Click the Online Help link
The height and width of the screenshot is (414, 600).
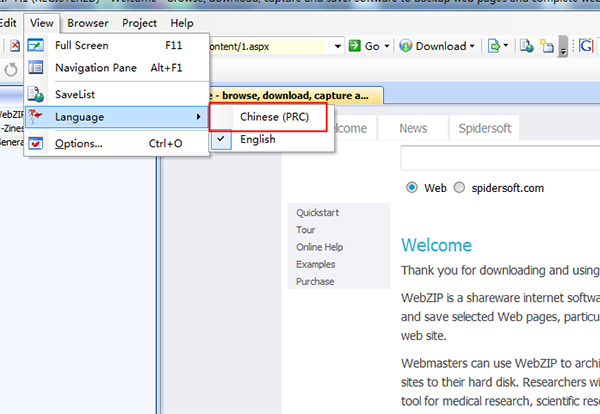tap(320, 247)
